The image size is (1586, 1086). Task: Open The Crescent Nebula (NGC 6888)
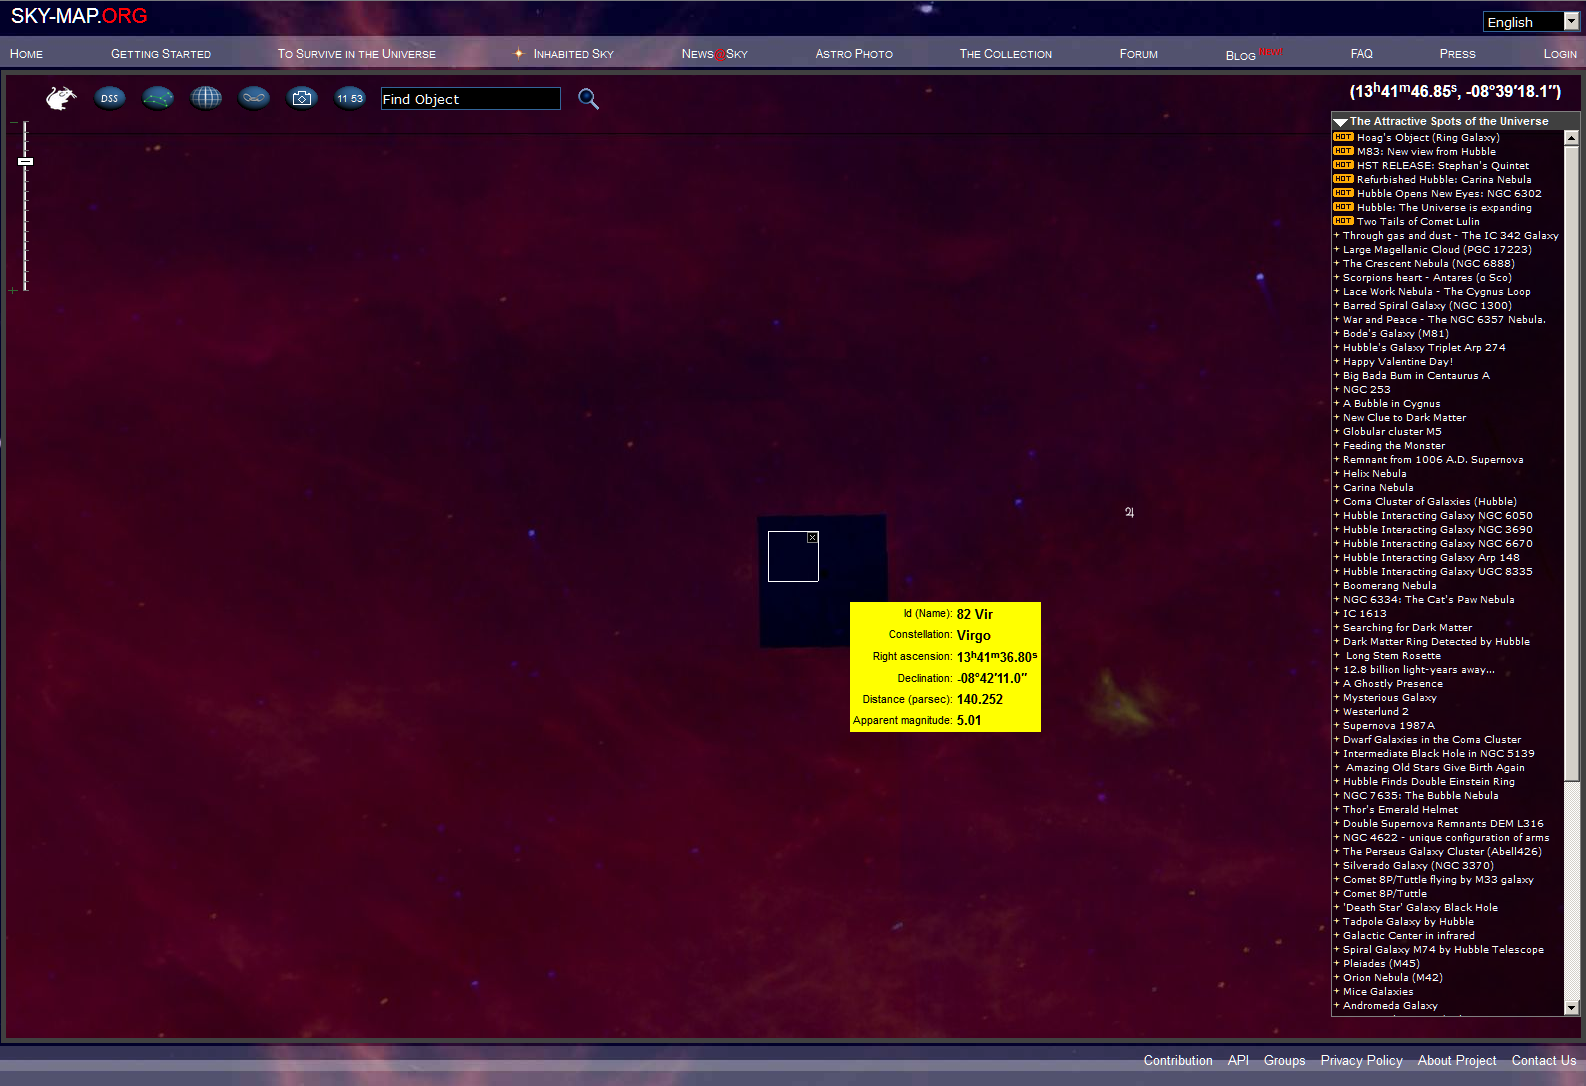[x=1428, y=264]
